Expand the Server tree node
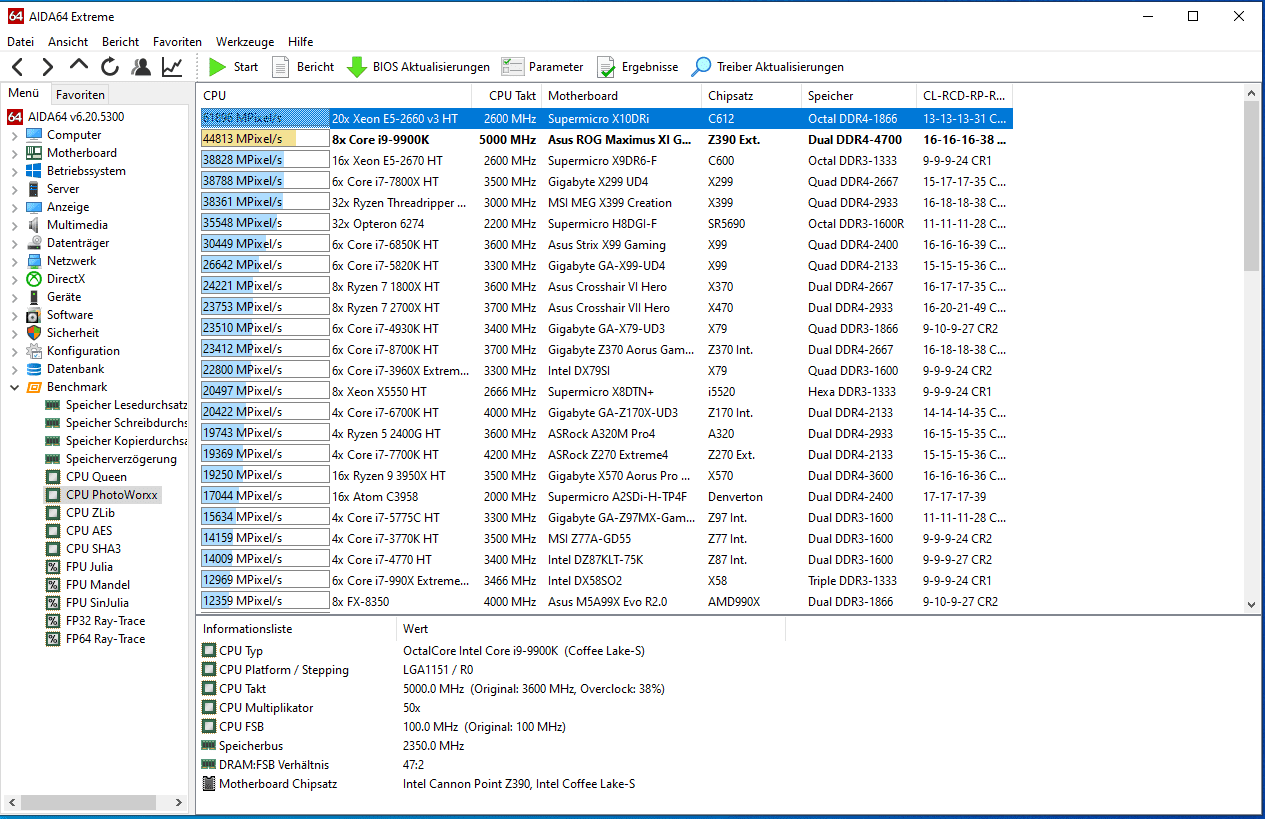This screenshot has height=819, width=1265. tap(14, 189)
